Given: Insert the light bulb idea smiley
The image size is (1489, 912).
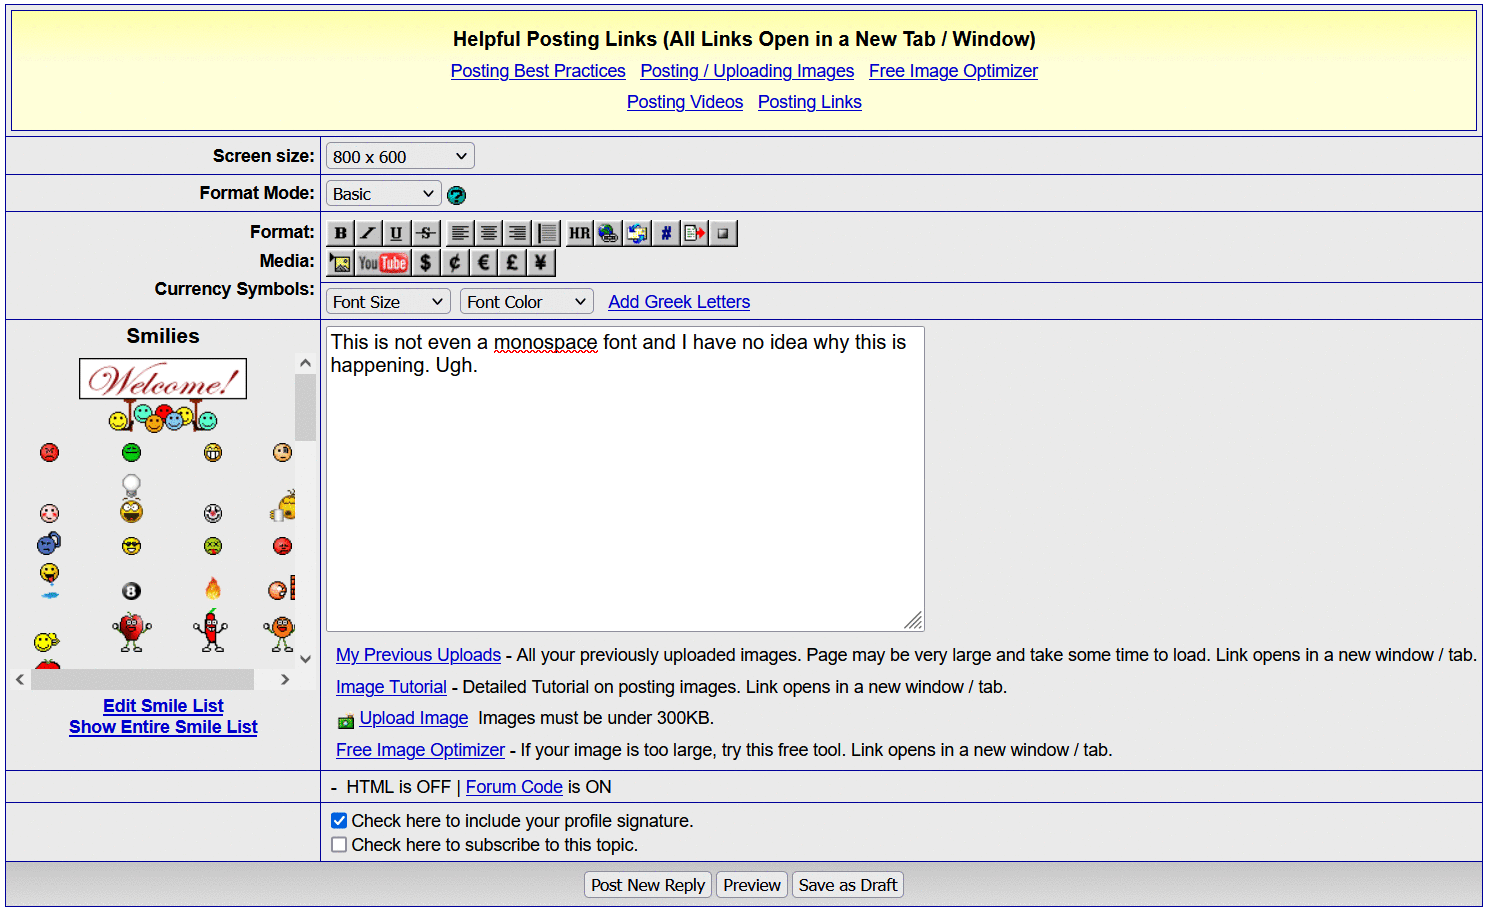Looking at the screenshot, I should coord(131,499).
